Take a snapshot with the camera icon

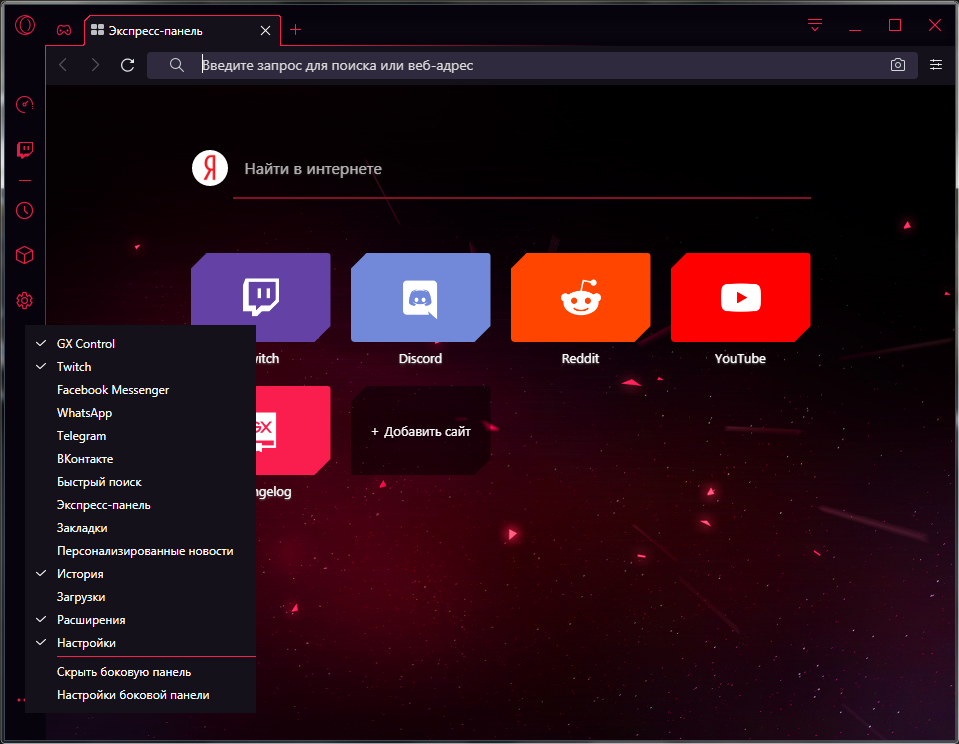[897, 65]
